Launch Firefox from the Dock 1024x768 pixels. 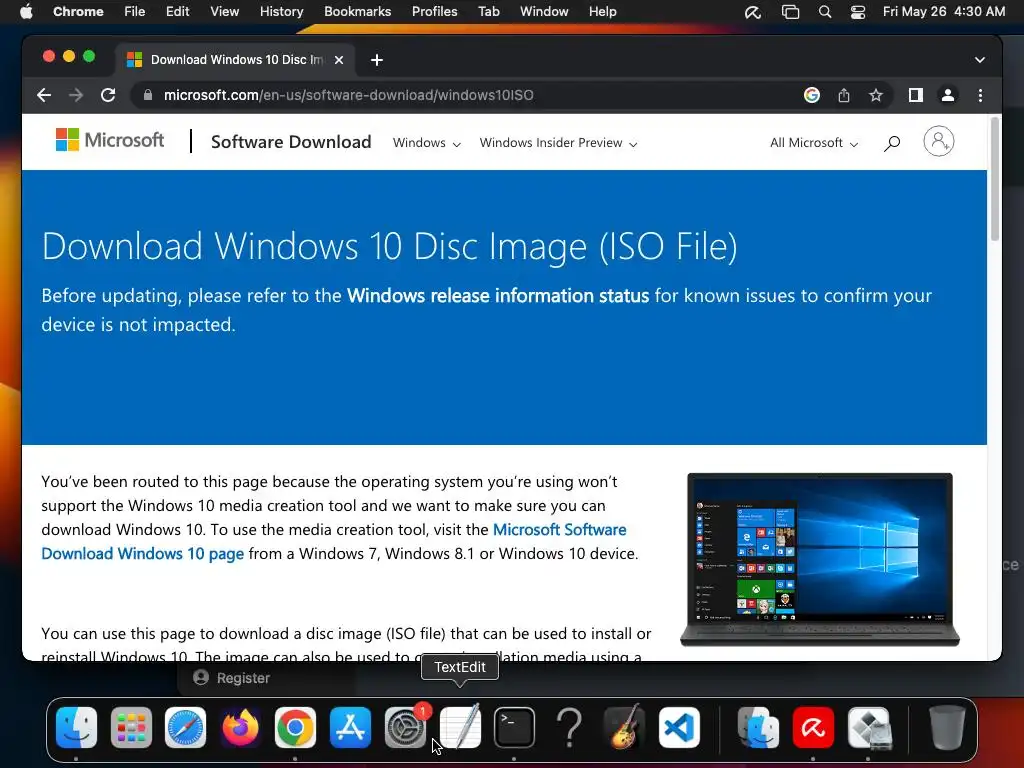pos(240,728)
